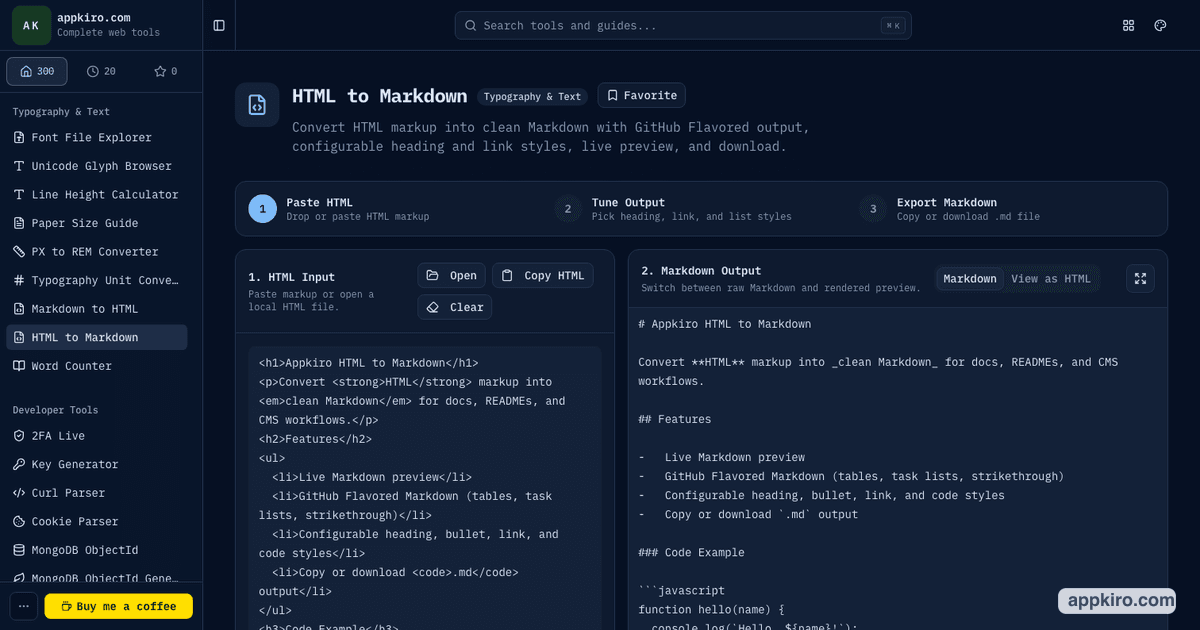
Task: Open Cookie Parser tool
Action: (96, 521)
